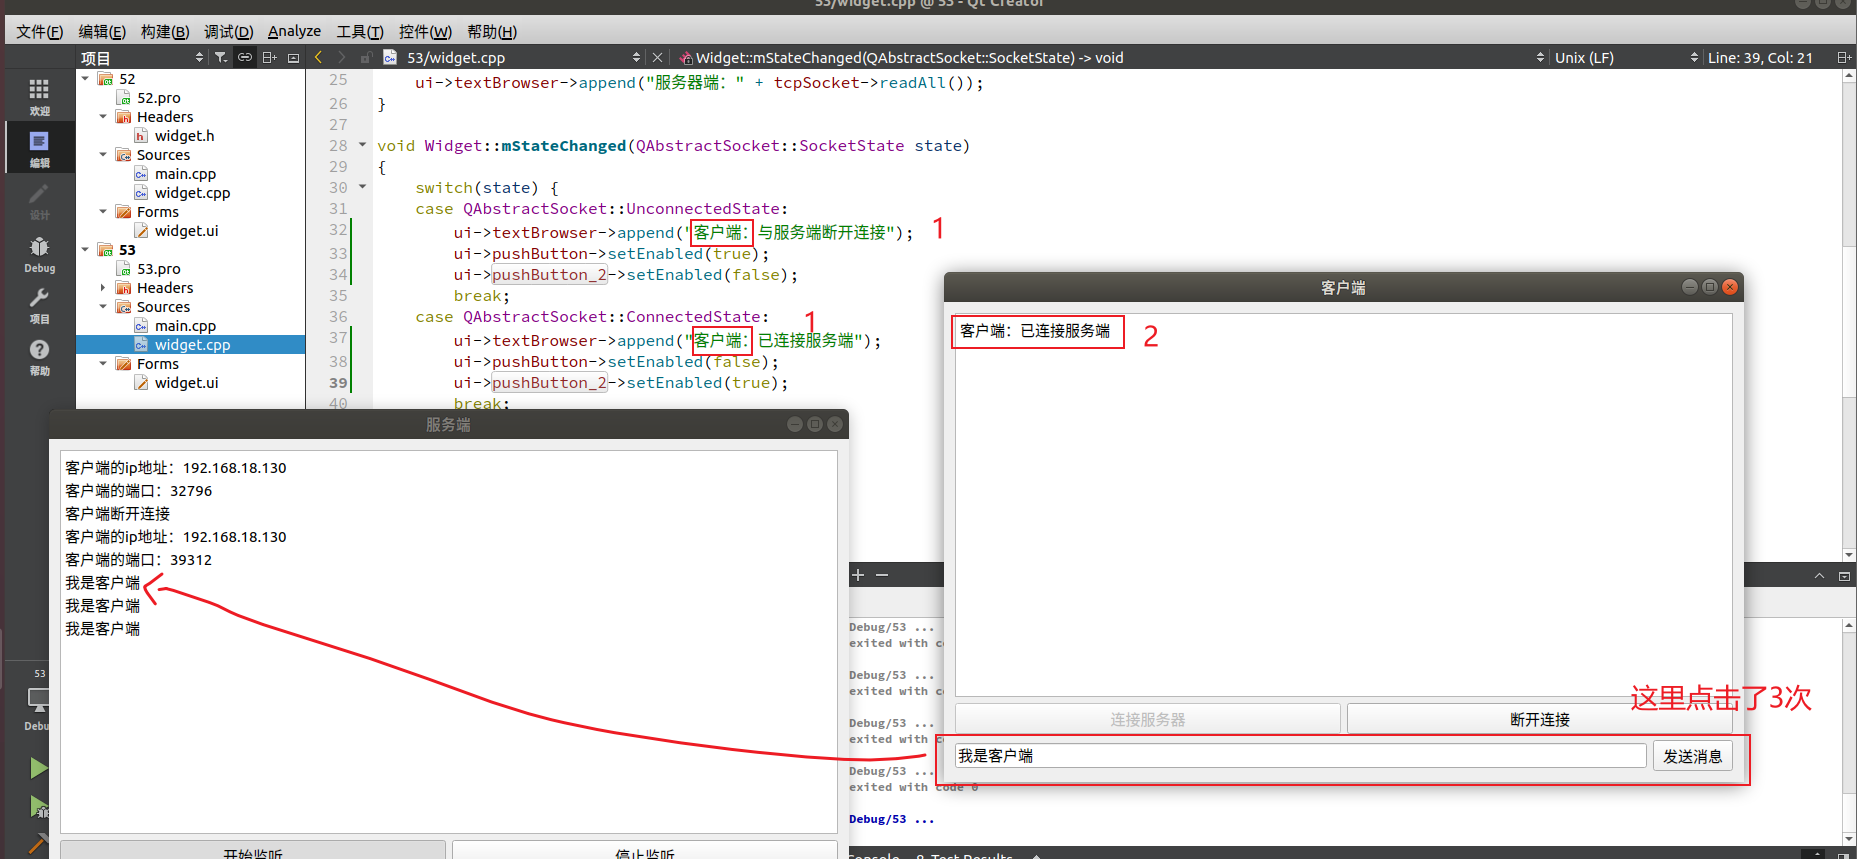Select 53.pro in the project tree
The image size is (1857, 859).
pos(158,269)
